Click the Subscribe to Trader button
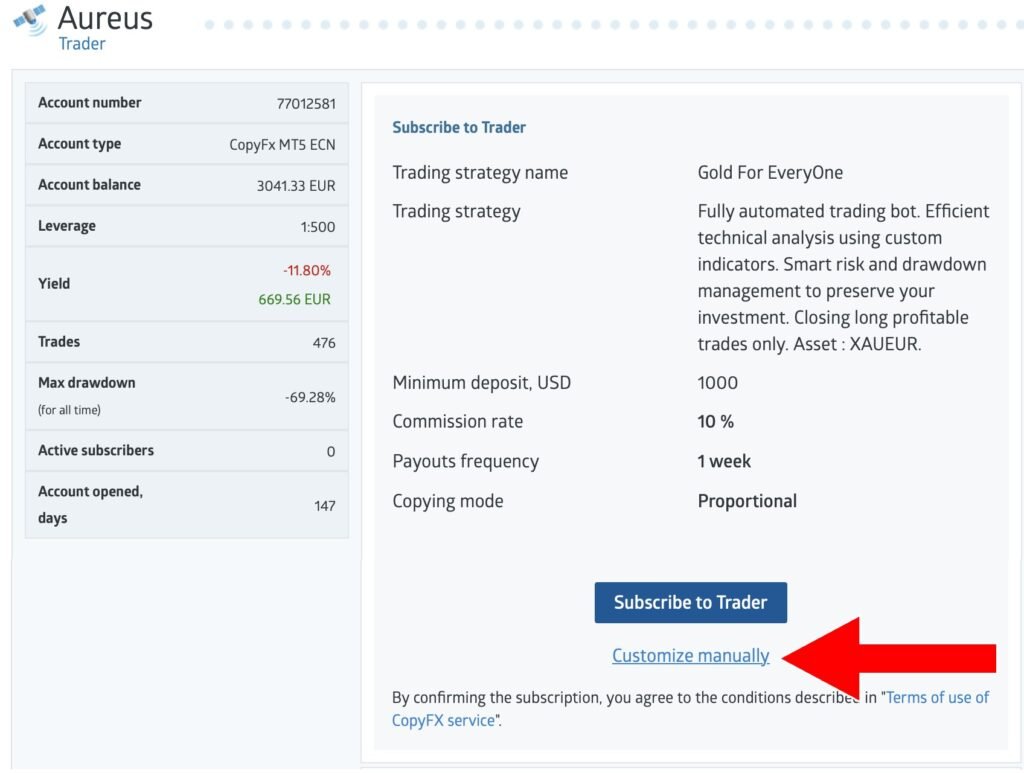 click(690, 603)
